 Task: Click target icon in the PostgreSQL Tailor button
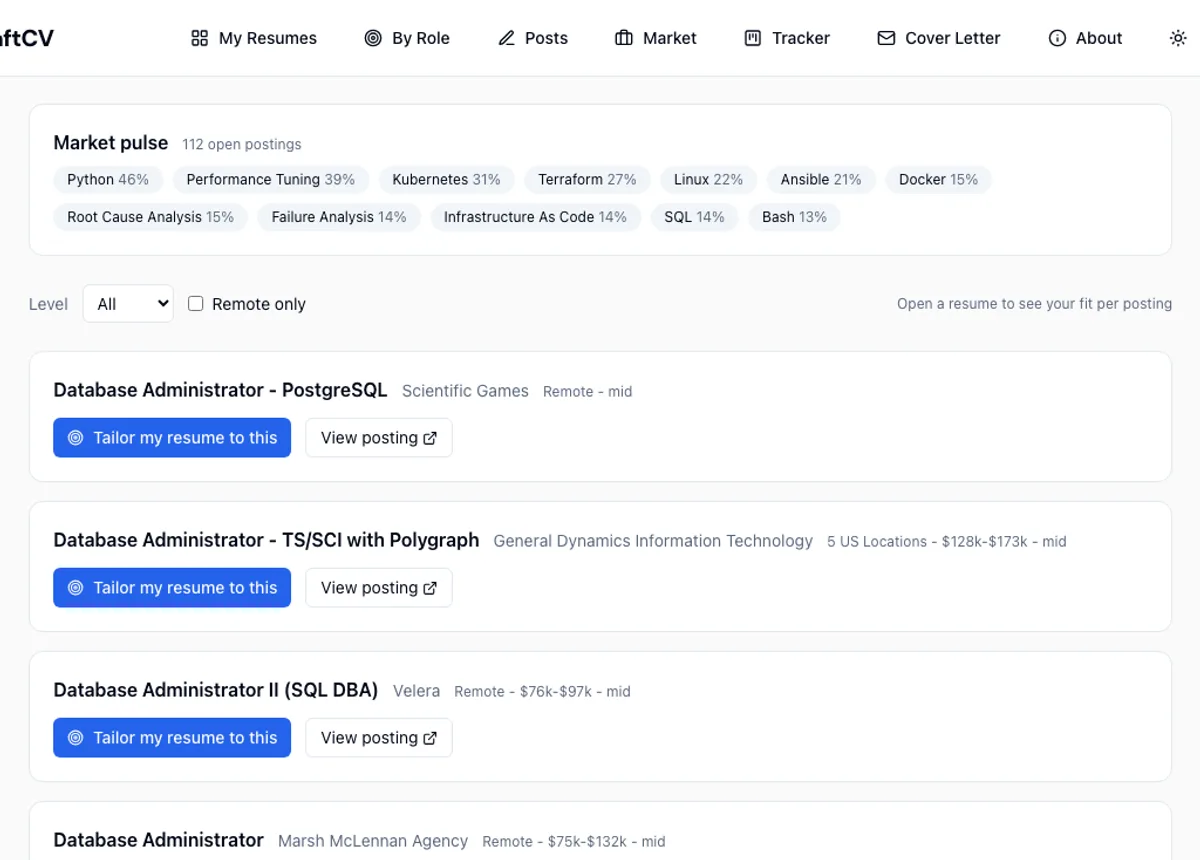(x=75, y=438)
